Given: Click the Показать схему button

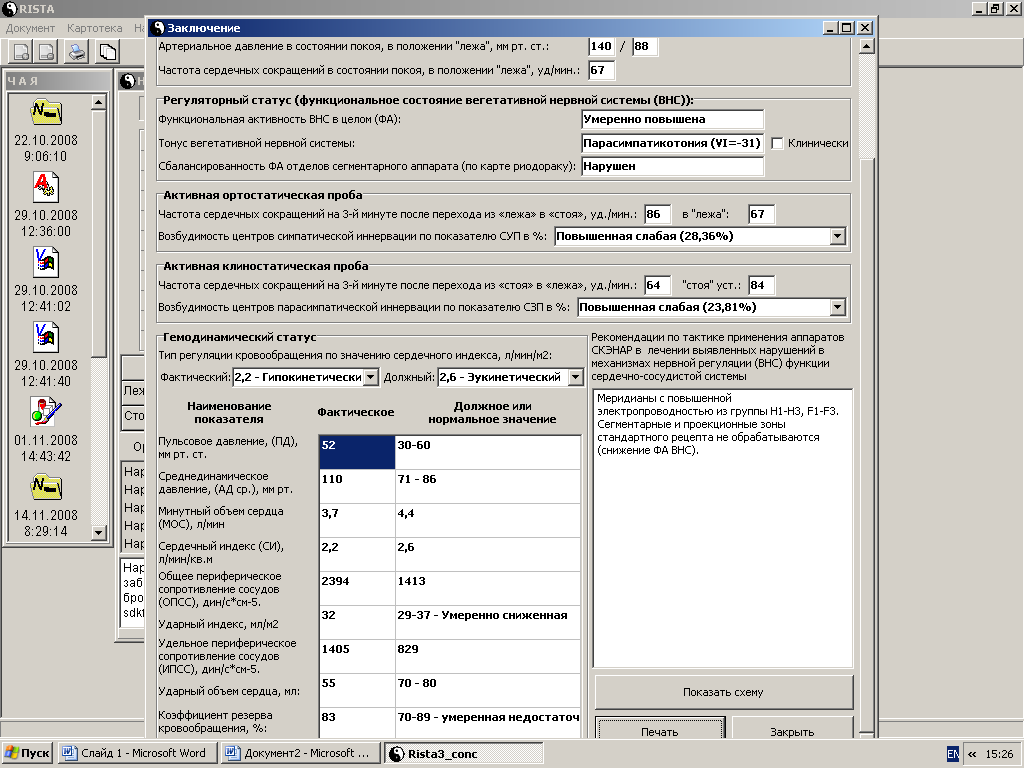Looking at the screenshot, I should (724, 692).
